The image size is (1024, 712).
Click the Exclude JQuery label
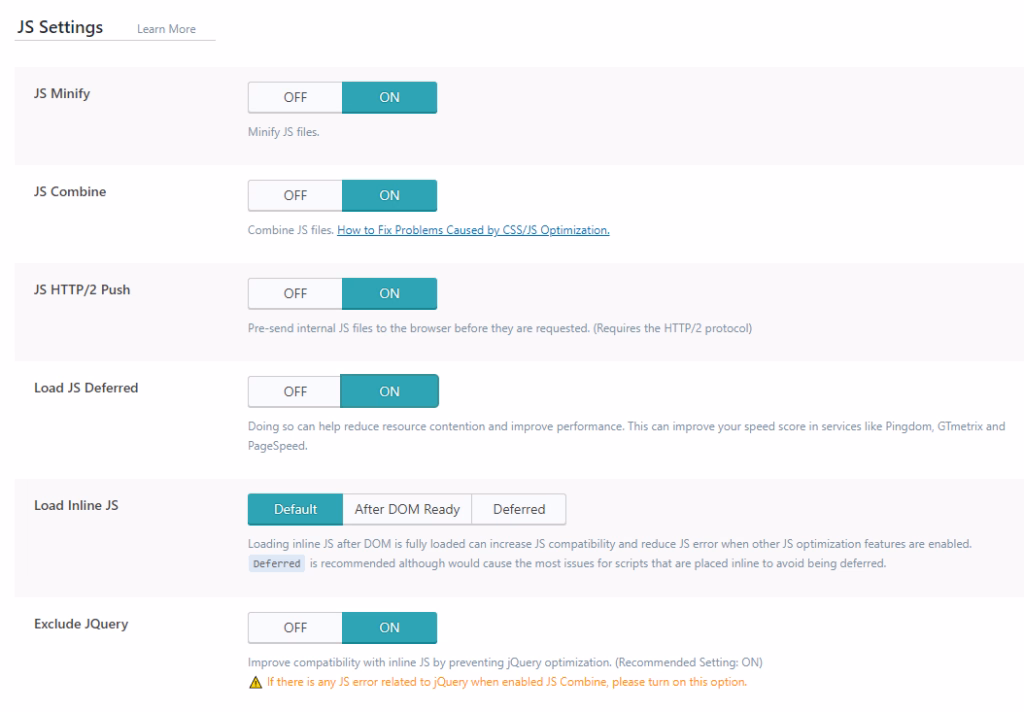click(x=81, y=624)
